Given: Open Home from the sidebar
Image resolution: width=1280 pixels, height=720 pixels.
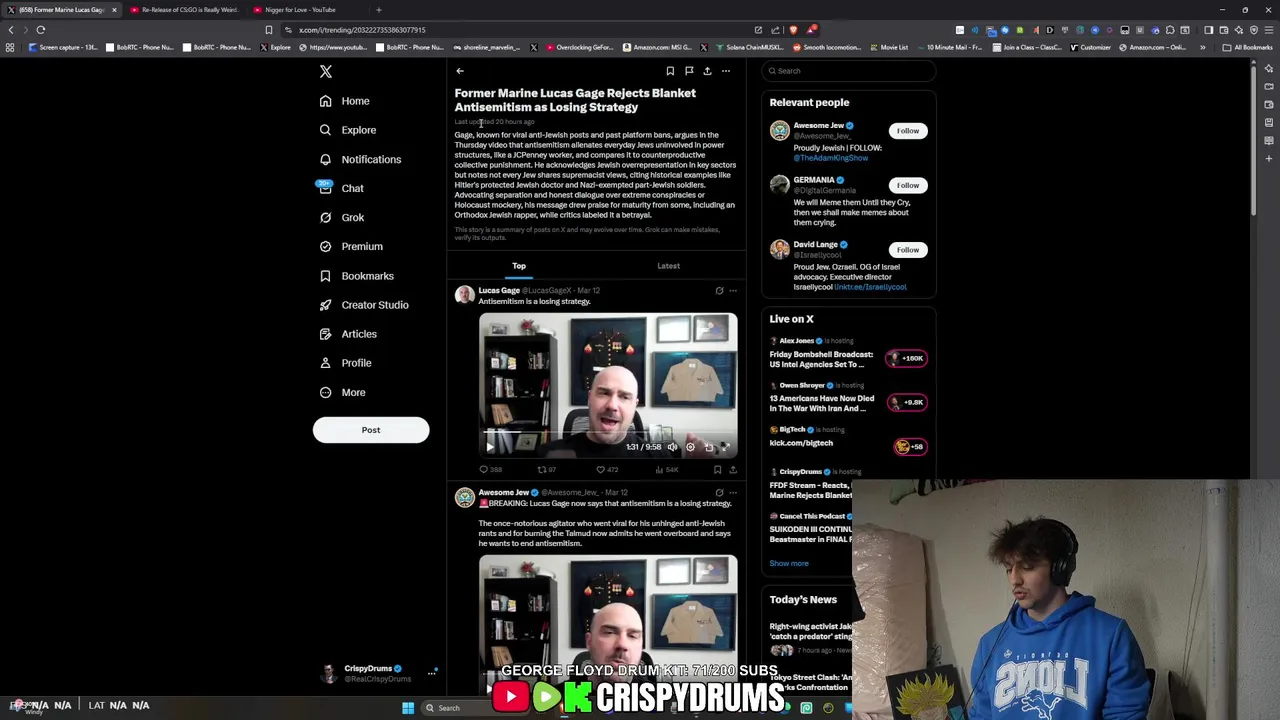Looking at the screenshot, I should (x=344, y=101).
